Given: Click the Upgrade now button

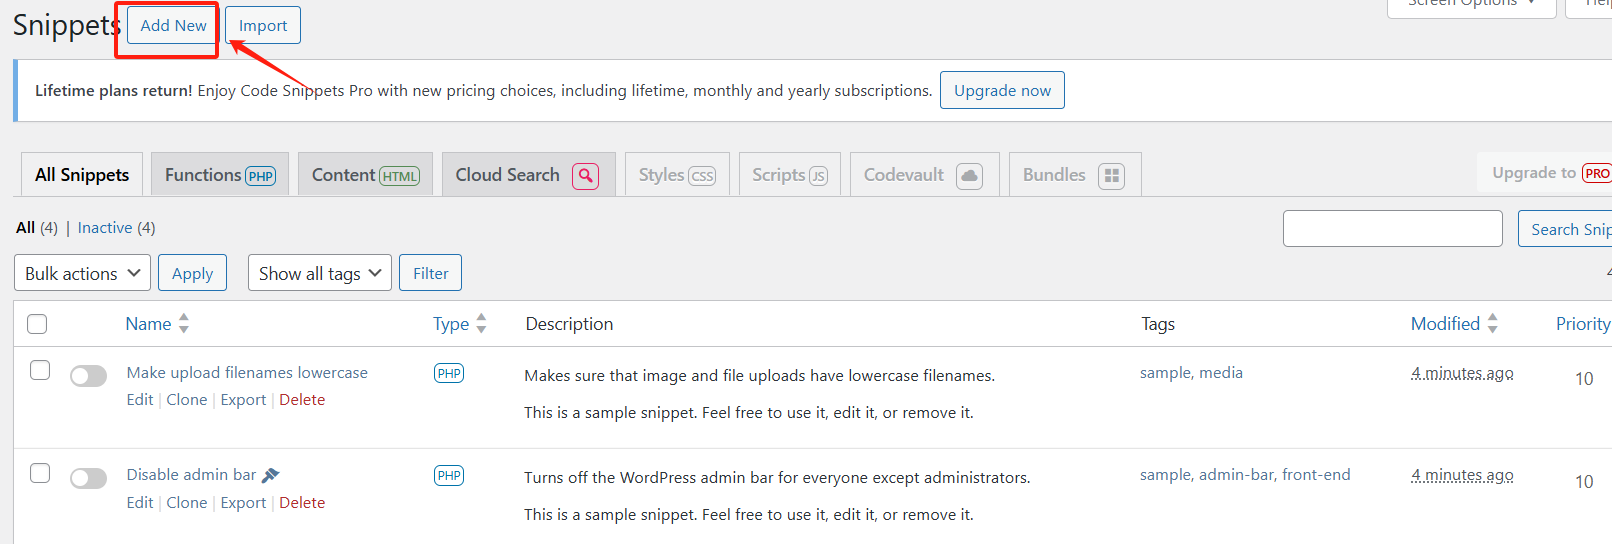Looking at the screenshot, I should 1002,90.
